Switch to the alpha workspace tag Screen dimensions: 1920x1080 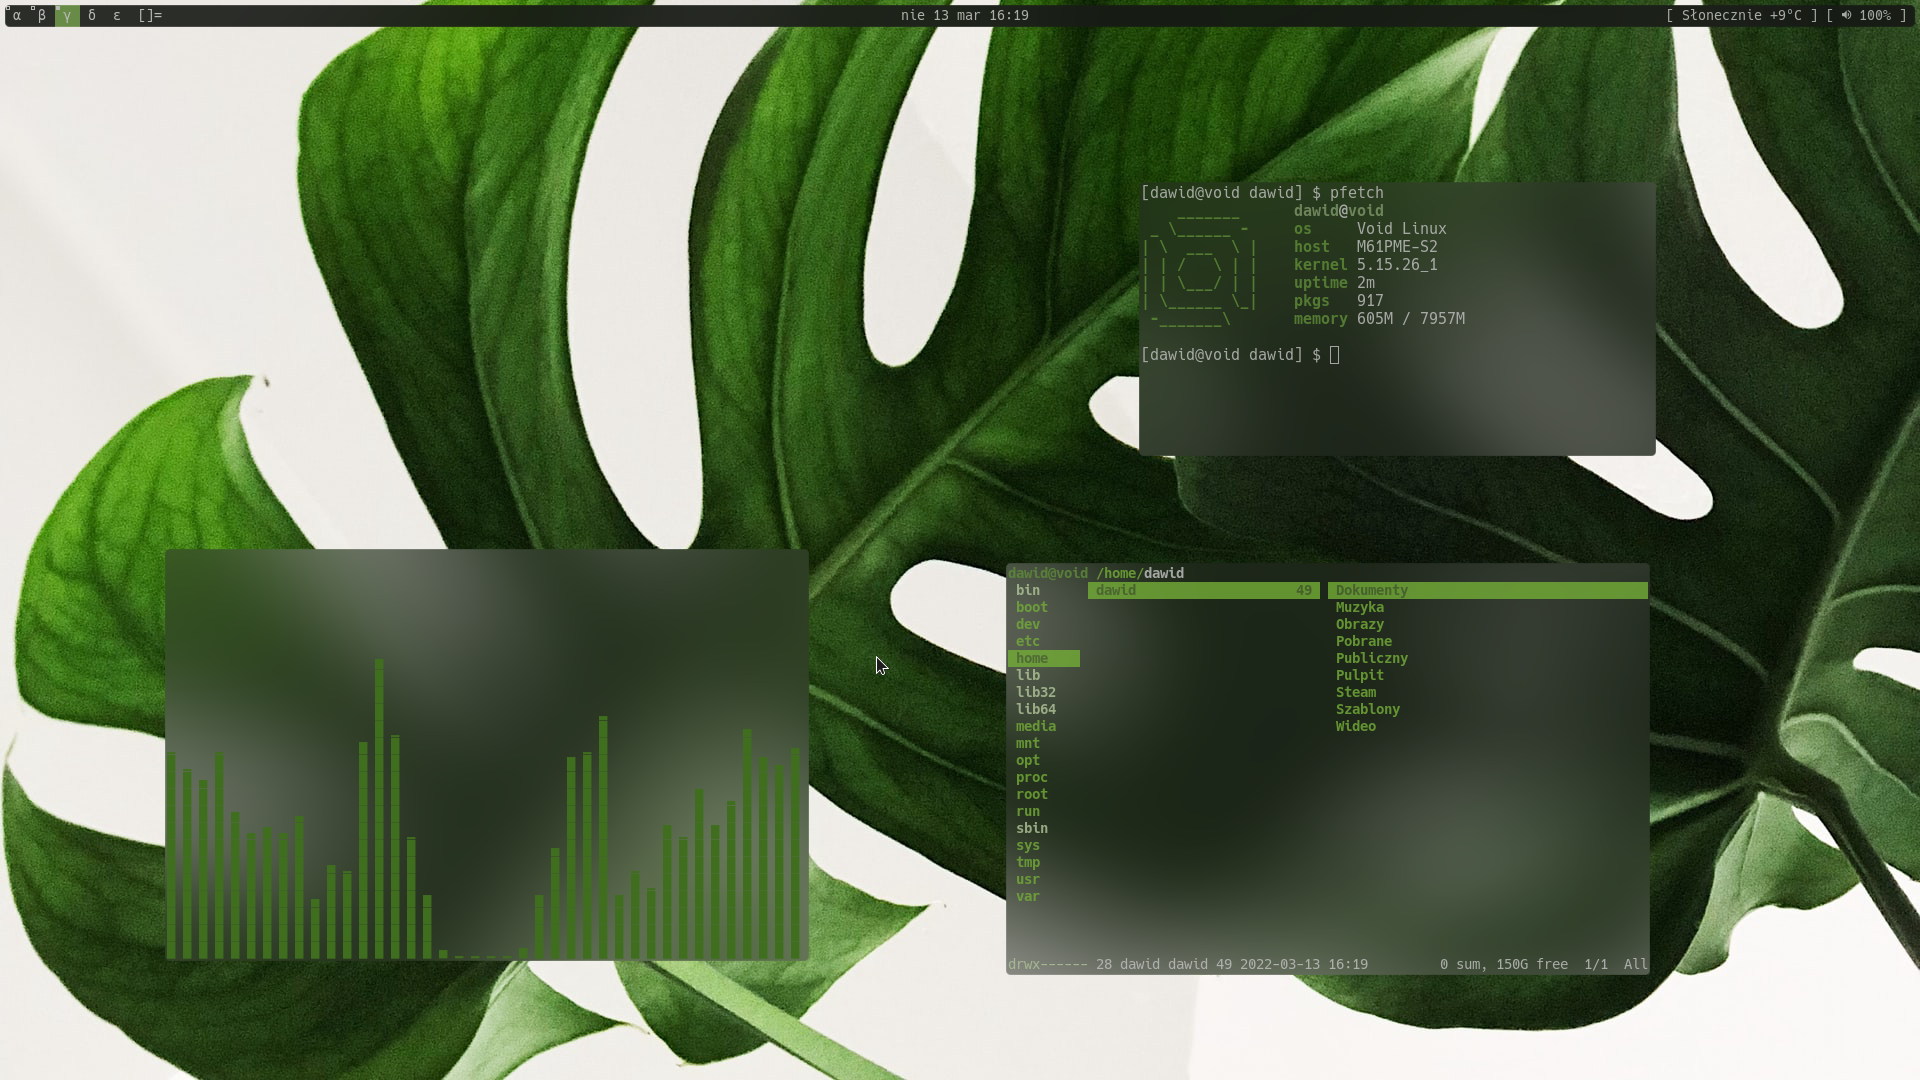point(17,15)
